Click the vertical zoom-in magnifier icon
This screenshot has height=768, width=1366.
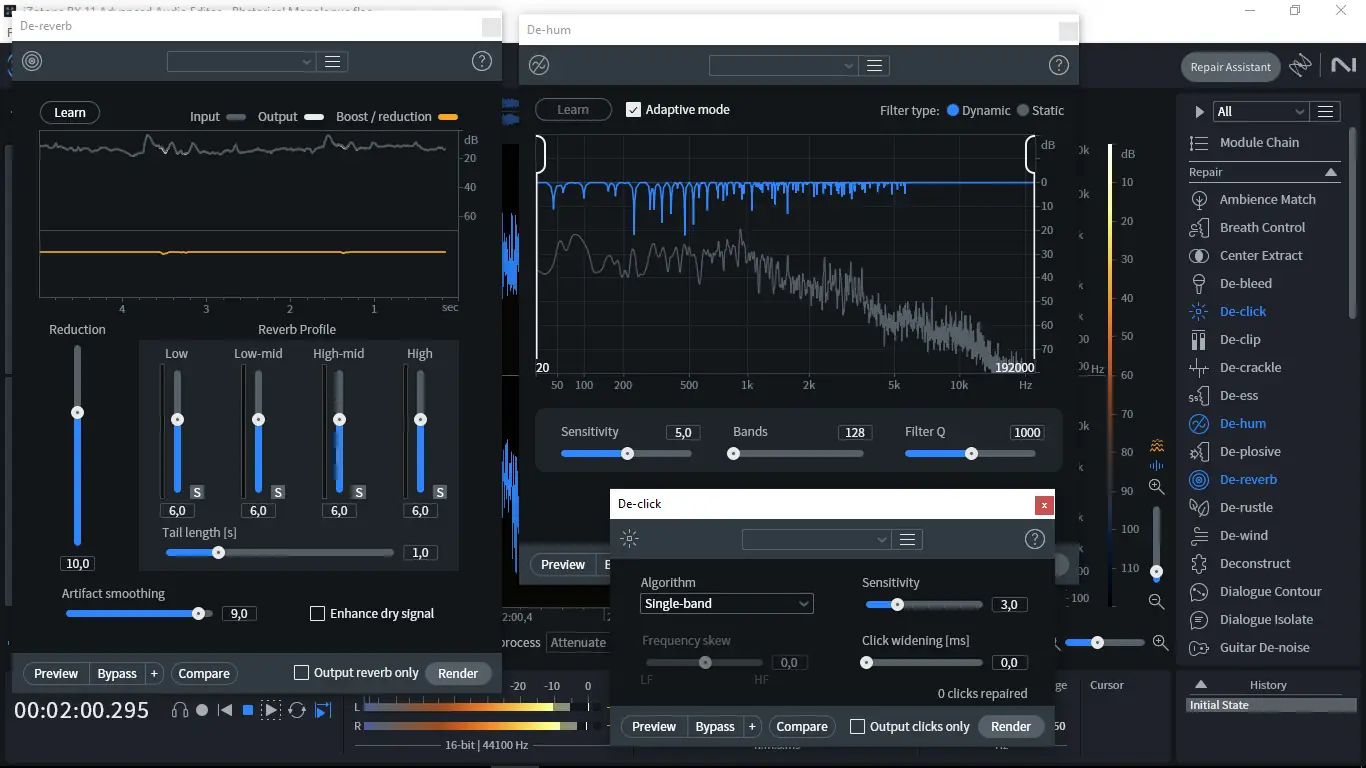(x=1157, y=487)
